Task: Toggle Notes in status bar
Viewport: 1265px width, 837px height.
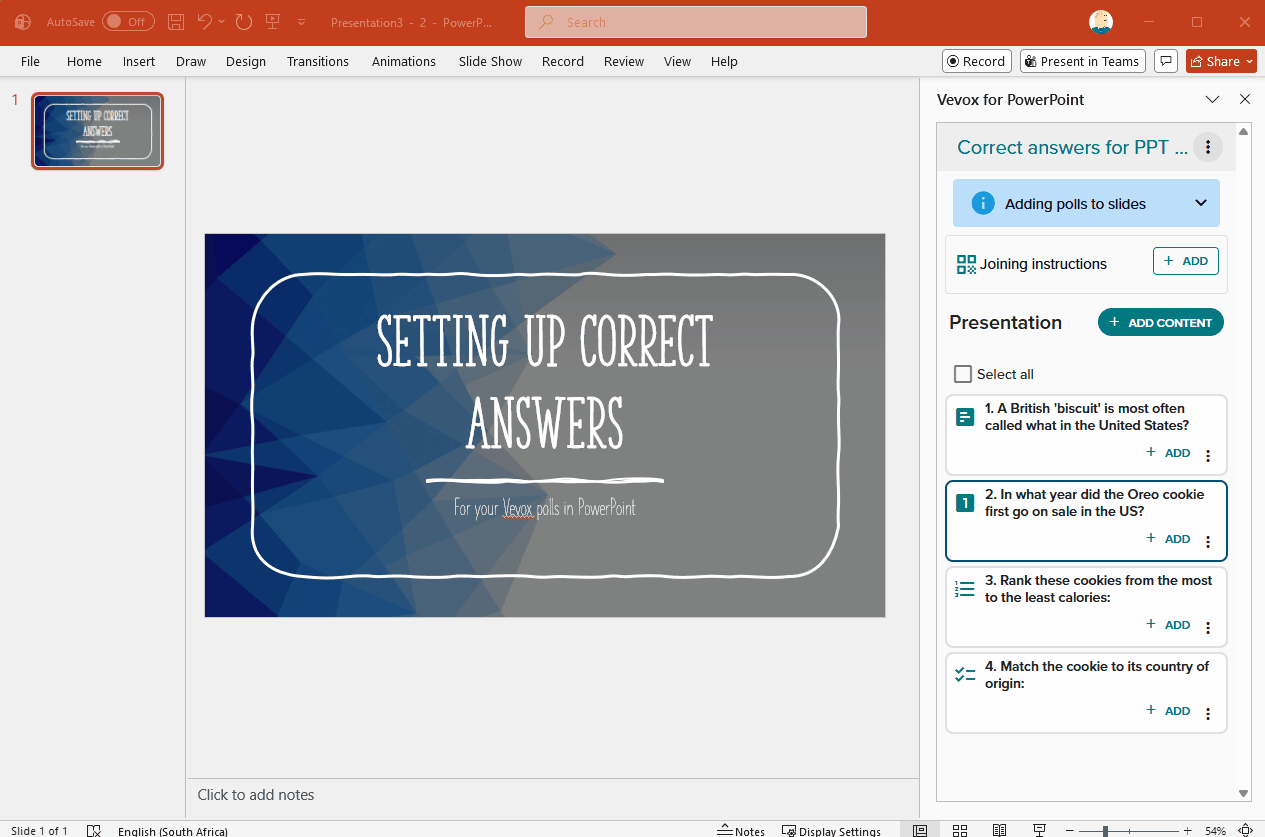Action: coord(741,831)
